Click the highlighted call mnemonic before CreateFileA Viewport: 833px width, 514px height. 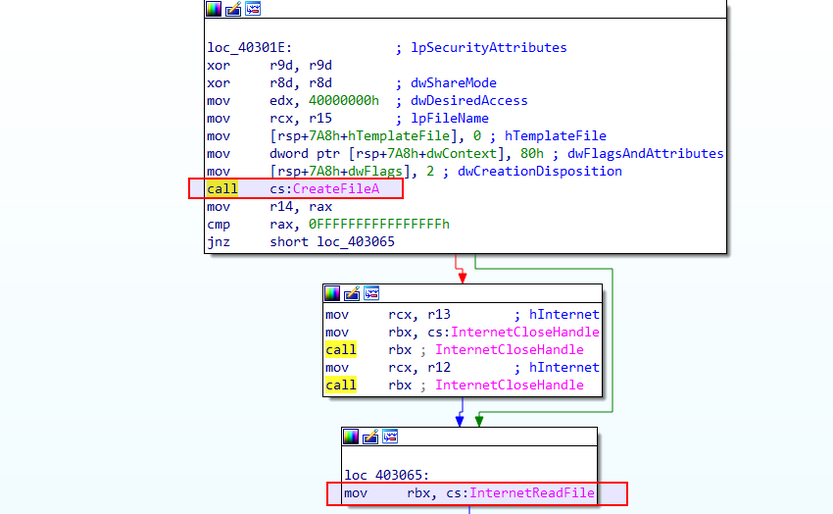coord(223,189)
